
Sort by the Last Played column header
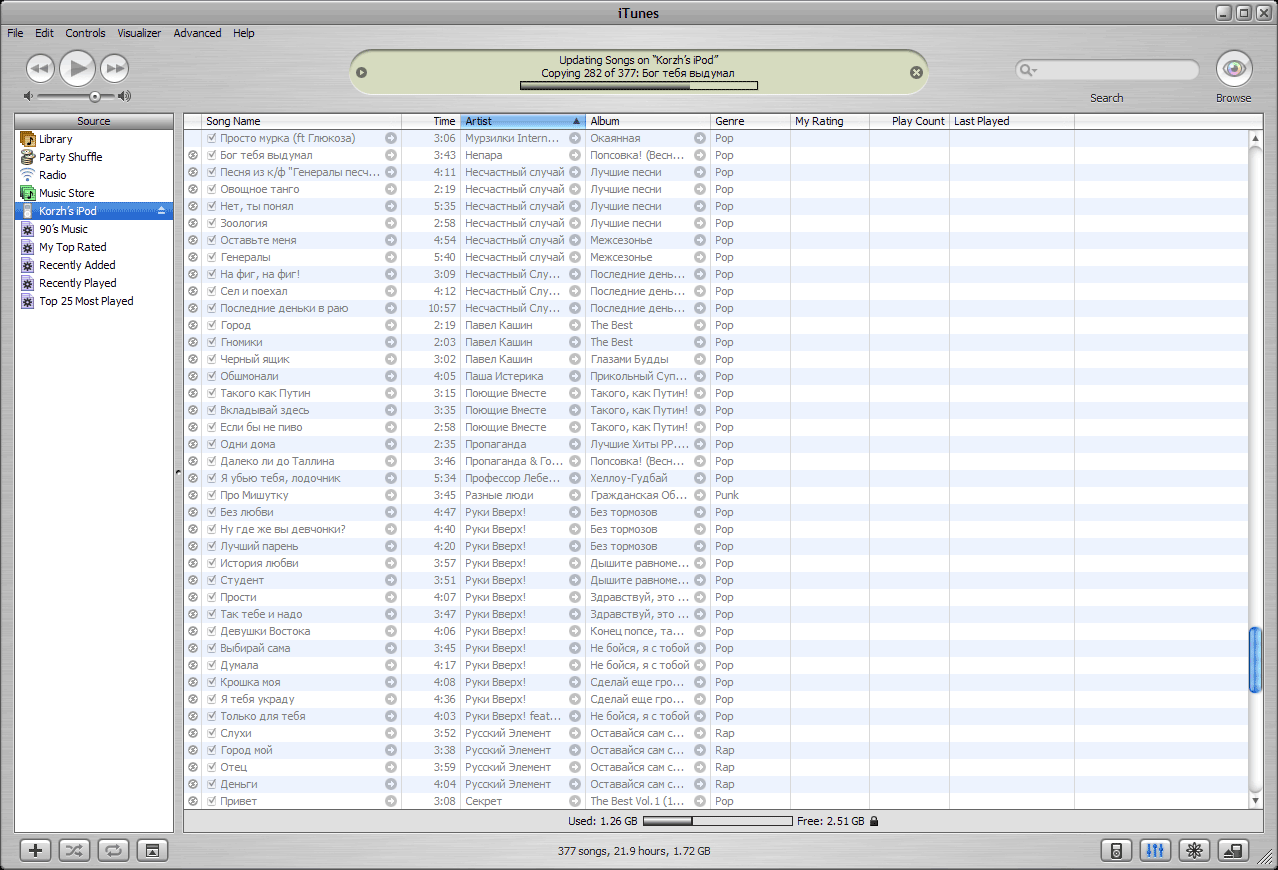(x=1012, y=121)
